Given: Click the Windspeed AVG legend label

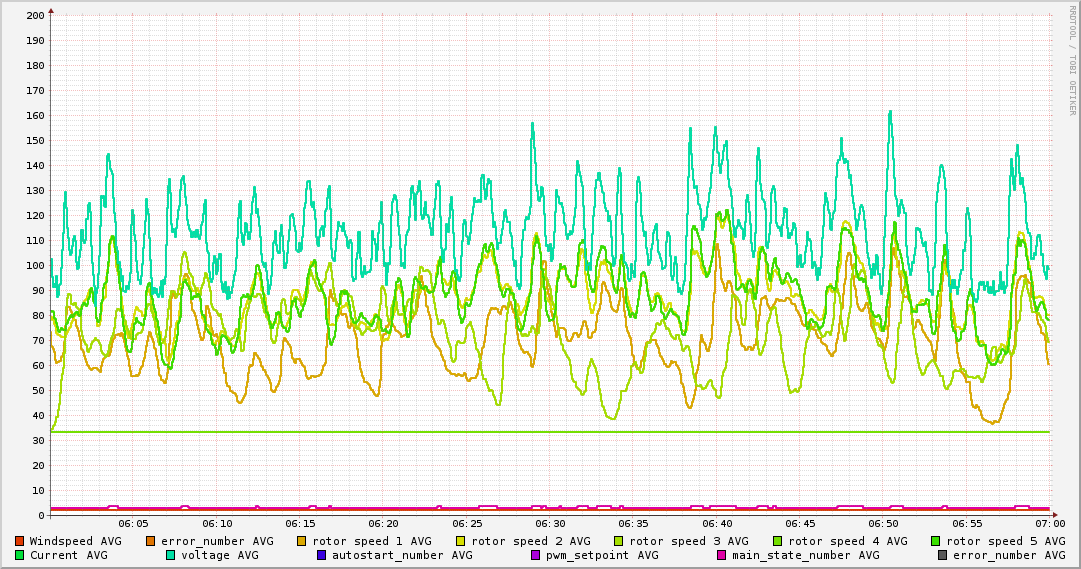Looking at the screenshot, I should click(x=75, y=541).
